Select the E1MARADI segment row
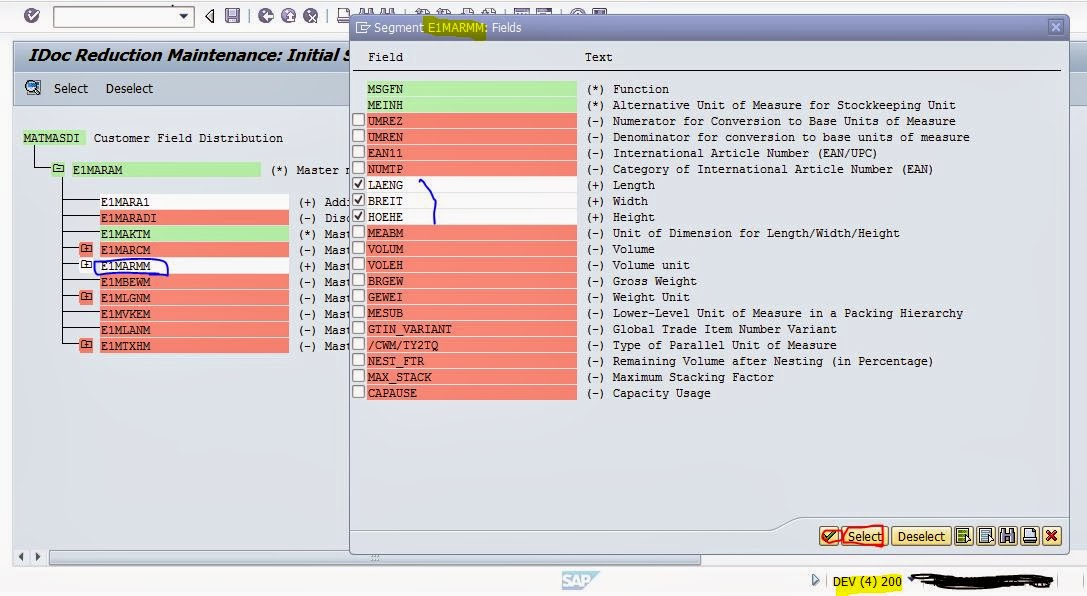The width and height of the screenshot is (1087, 596). [194, 218]
